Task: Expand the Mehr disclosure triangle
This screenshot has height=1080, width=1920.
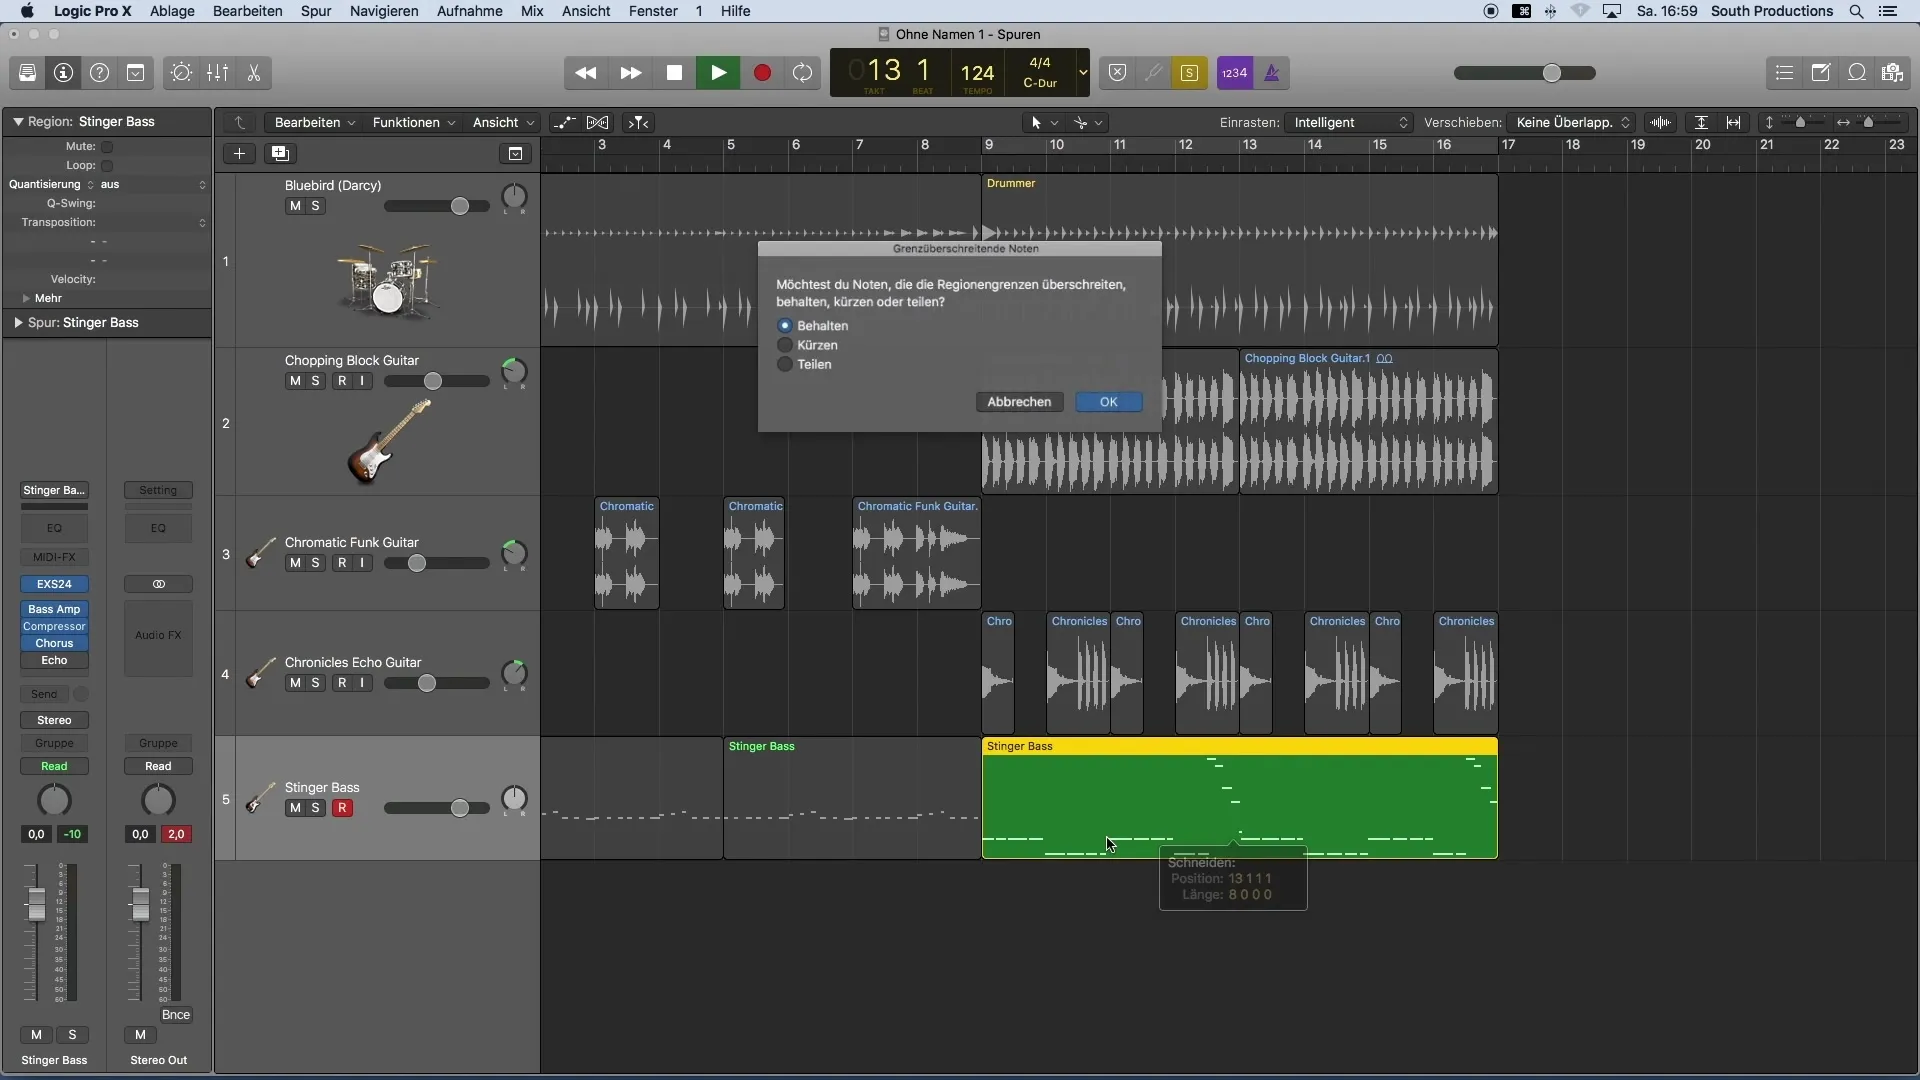Action: (x=26, y=299)
